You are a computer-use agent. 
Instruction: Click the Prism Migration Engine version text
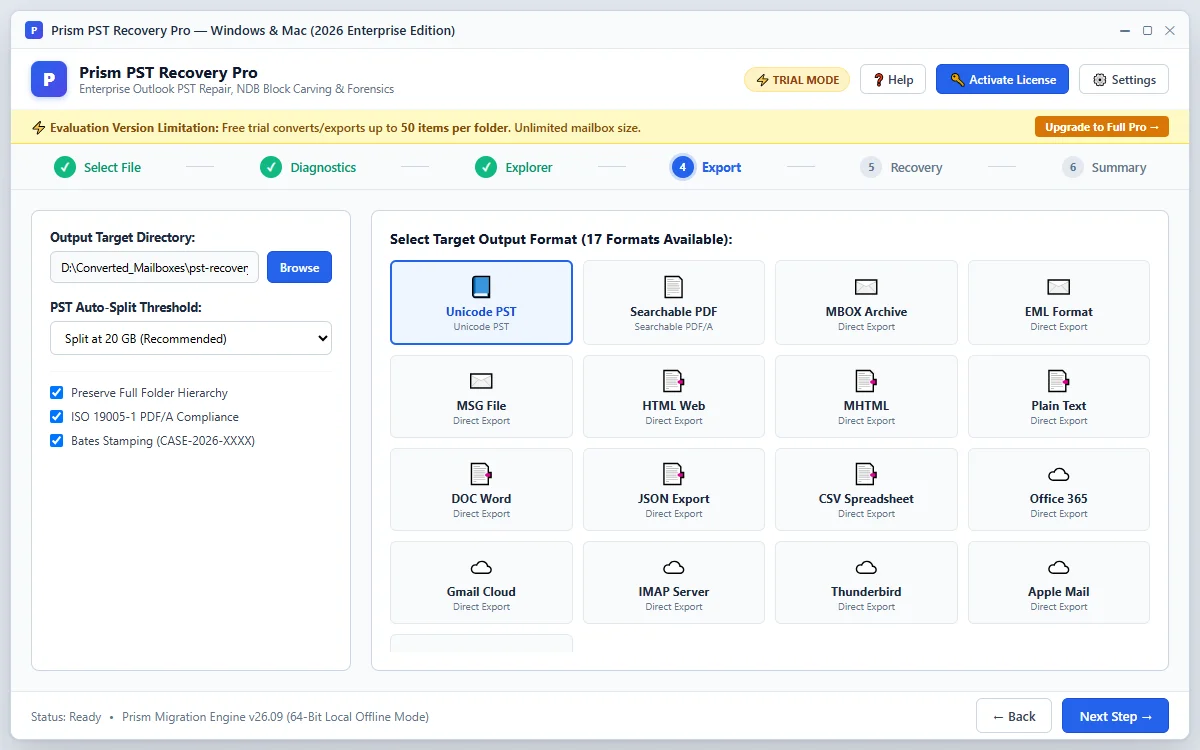(275, 717)
